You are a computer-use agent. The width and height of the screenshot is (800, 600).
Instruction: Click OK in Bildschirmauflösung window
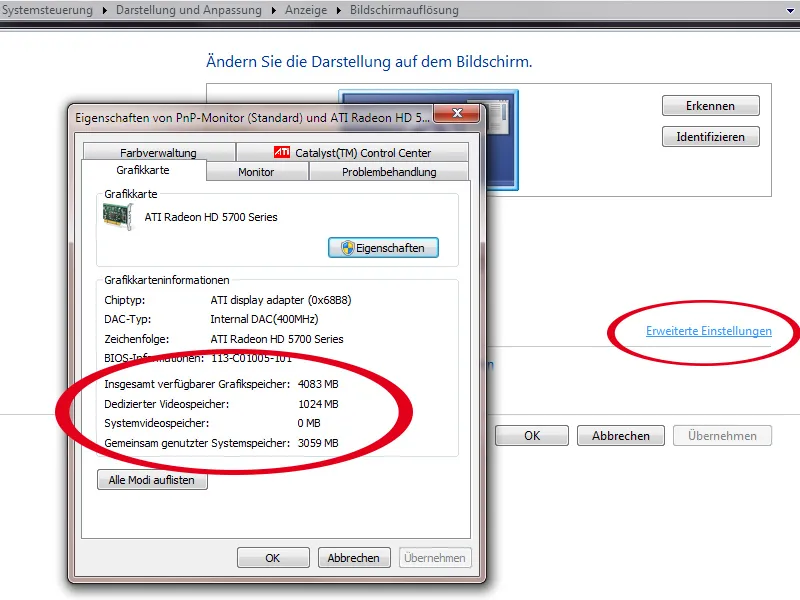532,436
